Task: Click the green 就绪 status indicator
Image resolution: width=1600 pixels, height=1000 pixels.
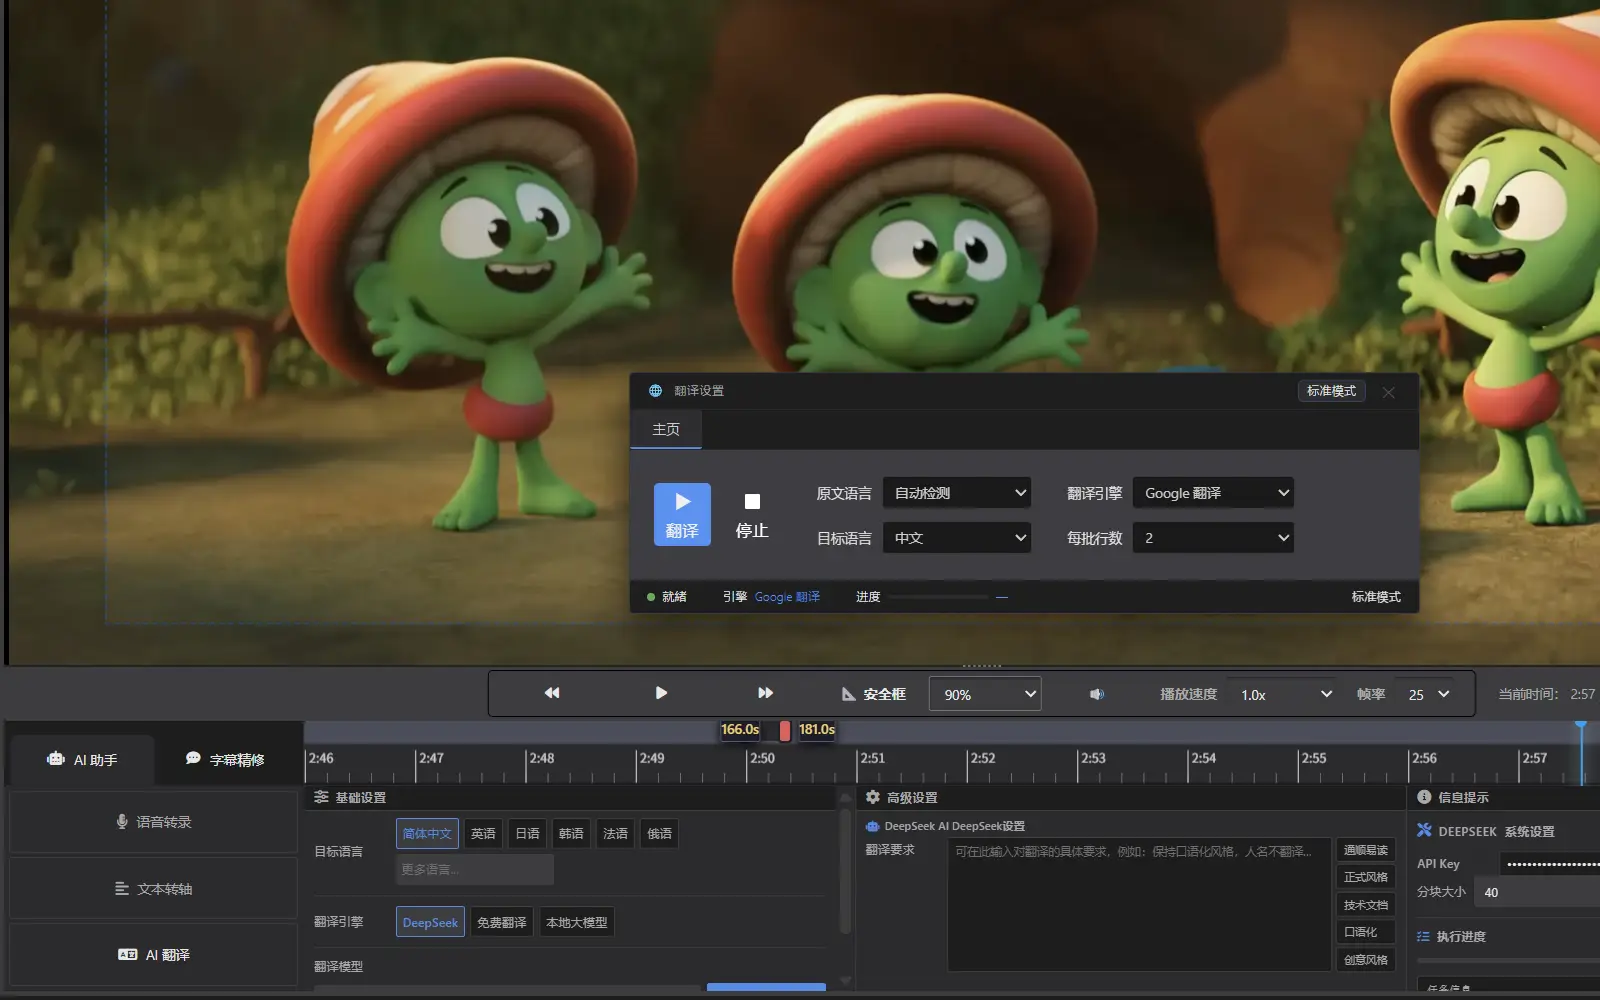Action: tap(651, 597)
